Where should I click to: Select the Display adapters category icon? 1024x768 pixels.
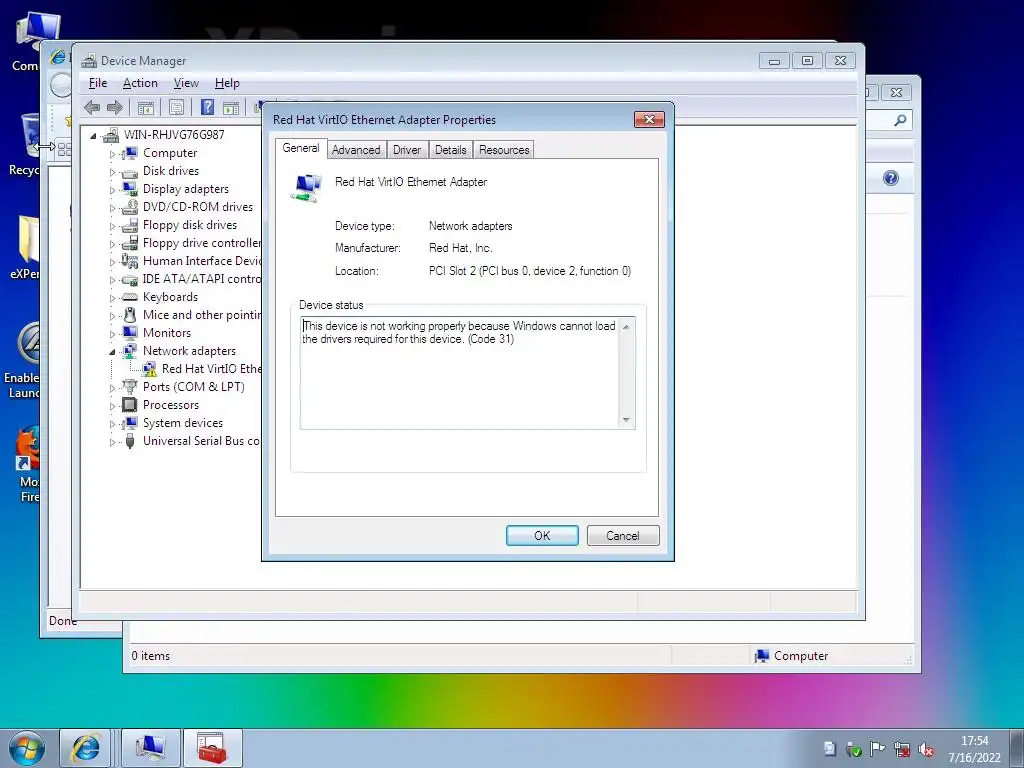click(130, 189)
